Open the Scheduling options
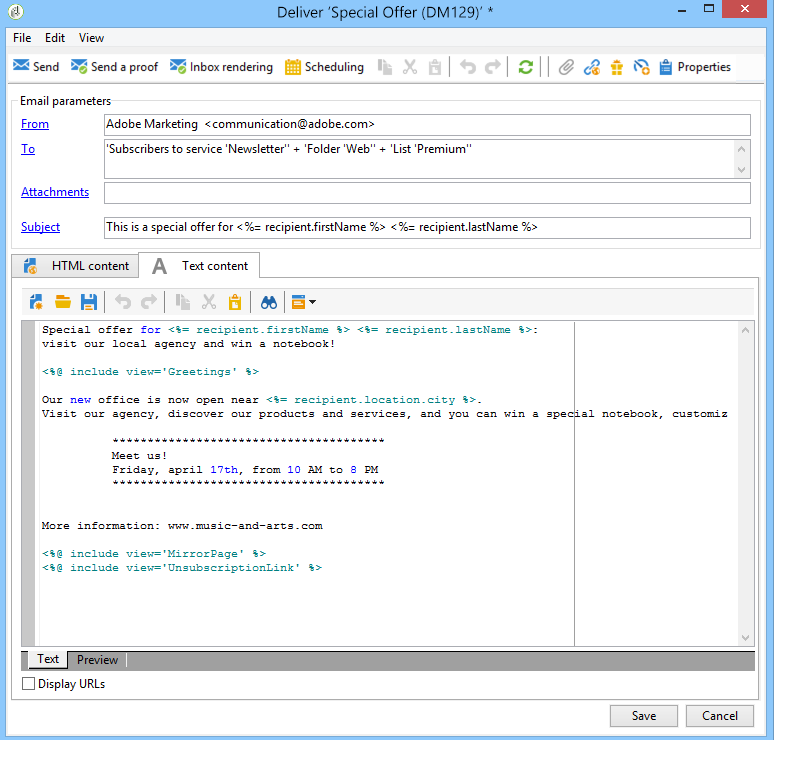The height and width of the screenshot is (761, 793). (324, 67)
